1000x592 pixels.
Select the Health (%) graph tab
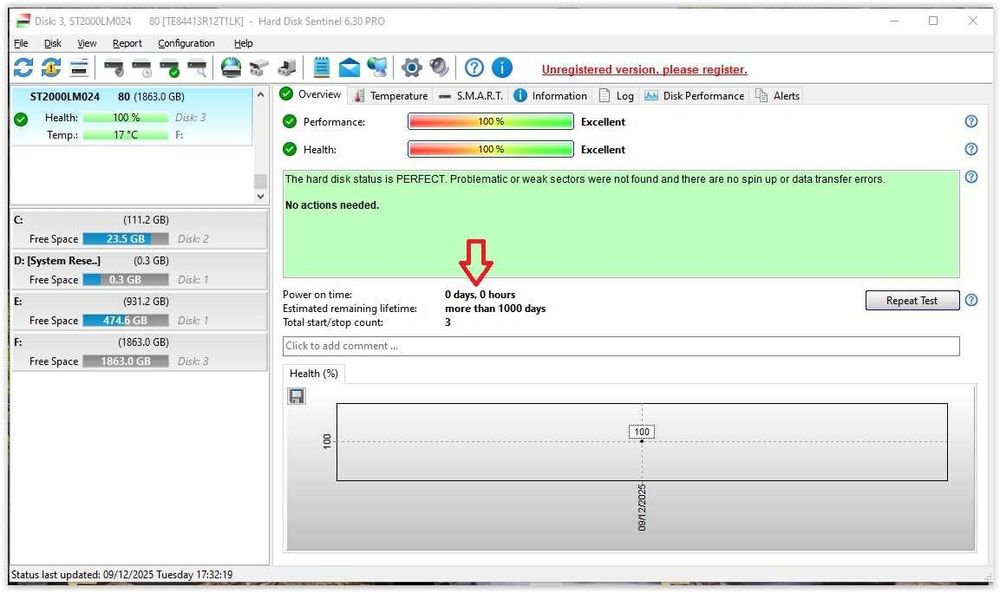tap(314, 374)
